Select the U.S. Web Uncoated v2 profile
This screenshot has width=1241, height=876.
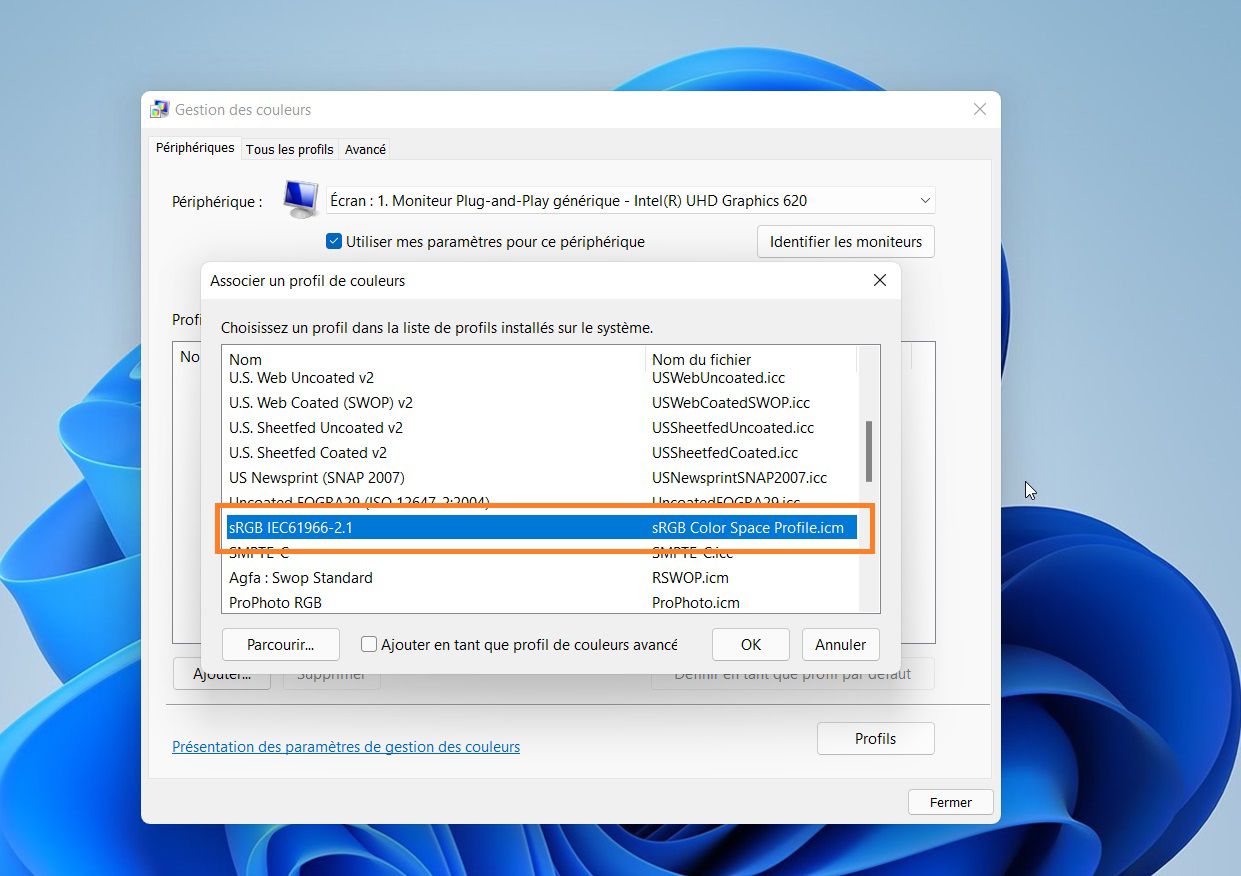(301, 378)
